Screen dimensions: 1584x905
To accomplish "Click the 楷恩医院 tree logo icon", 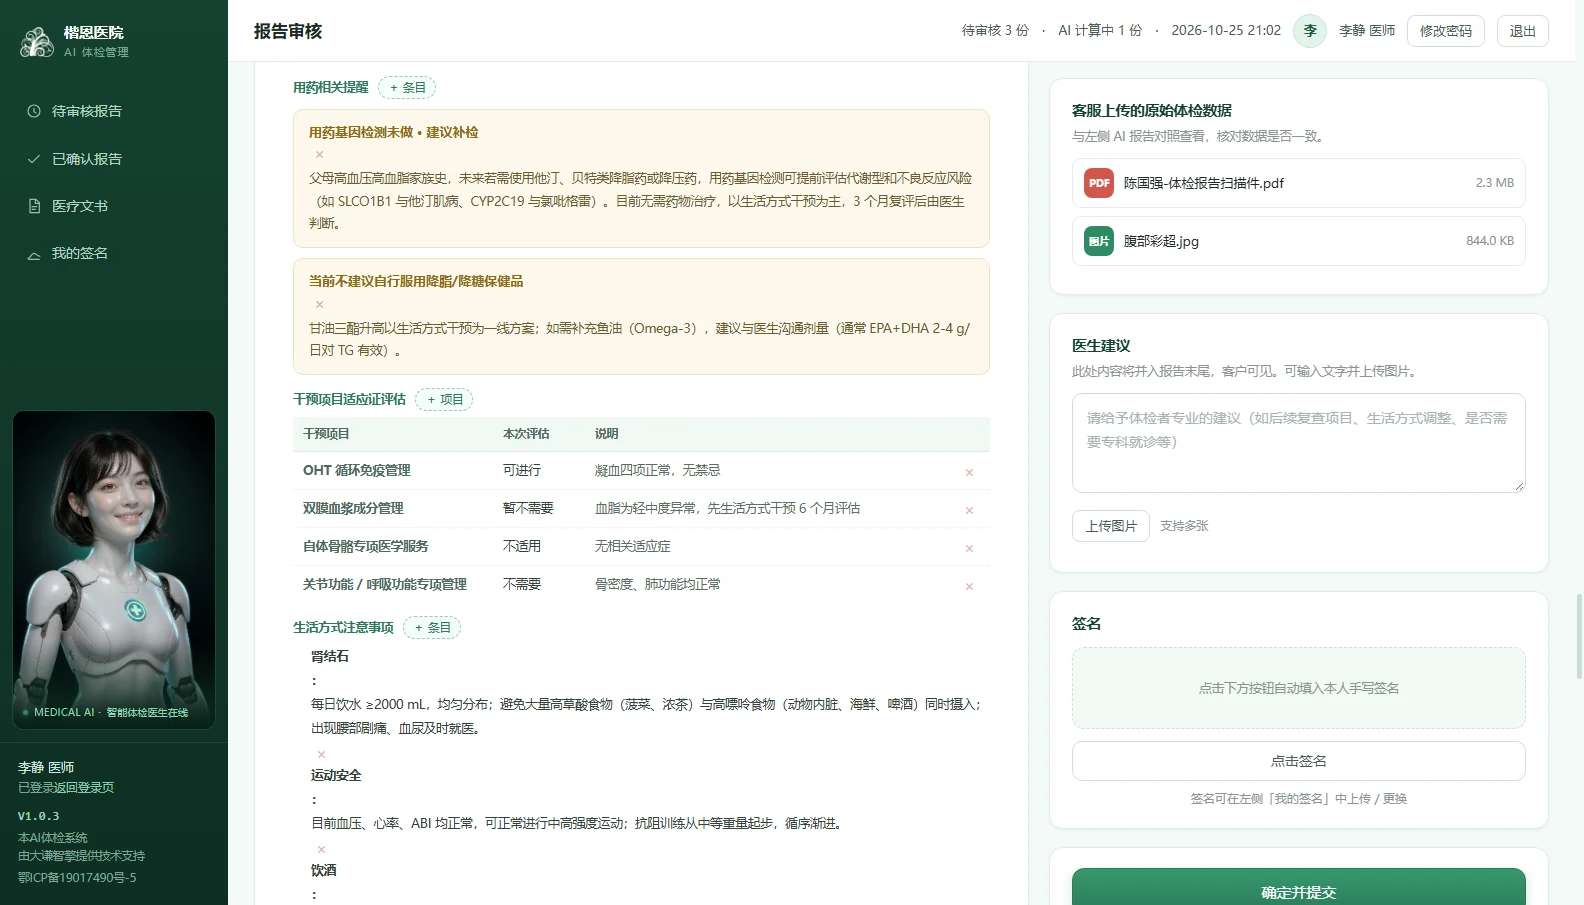I will coord(37,41).
